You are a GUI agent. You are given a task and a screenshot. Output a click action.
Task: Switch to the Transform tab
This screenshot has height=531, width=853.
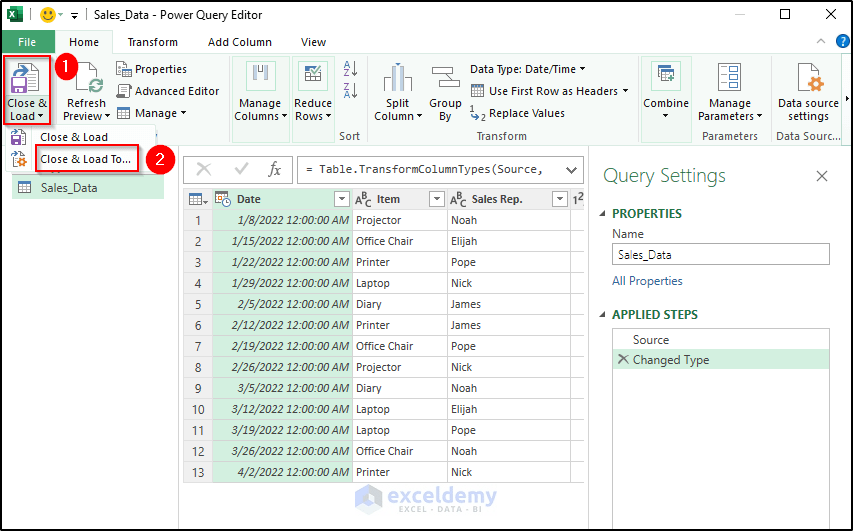(x=152, y=42)
